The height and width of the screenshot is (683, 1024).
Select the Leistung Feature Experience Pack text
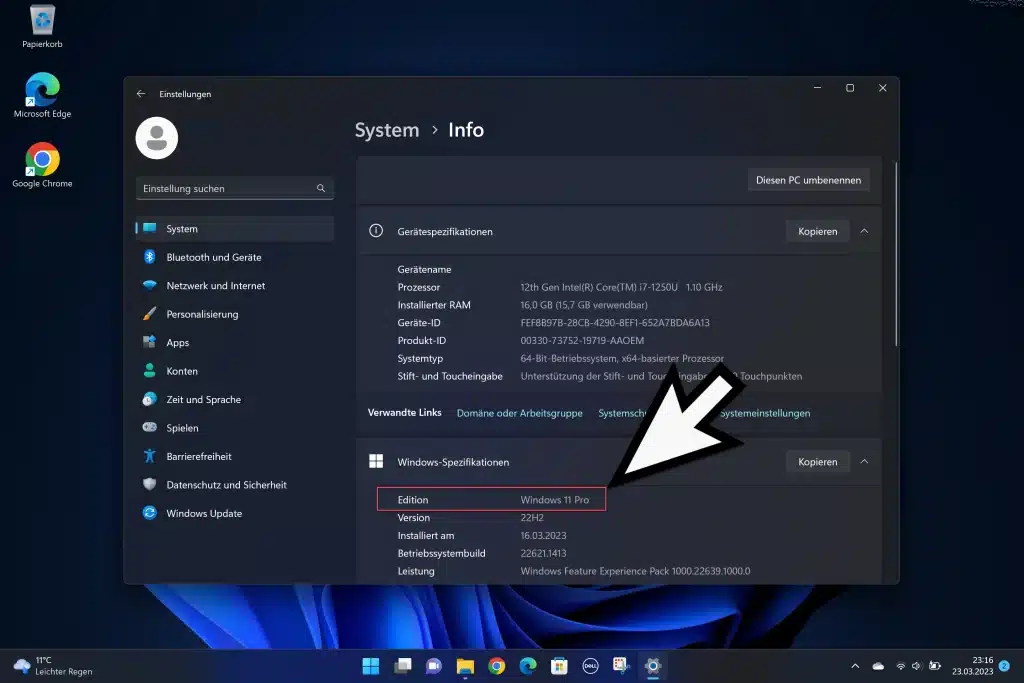(x=635, y=571)
